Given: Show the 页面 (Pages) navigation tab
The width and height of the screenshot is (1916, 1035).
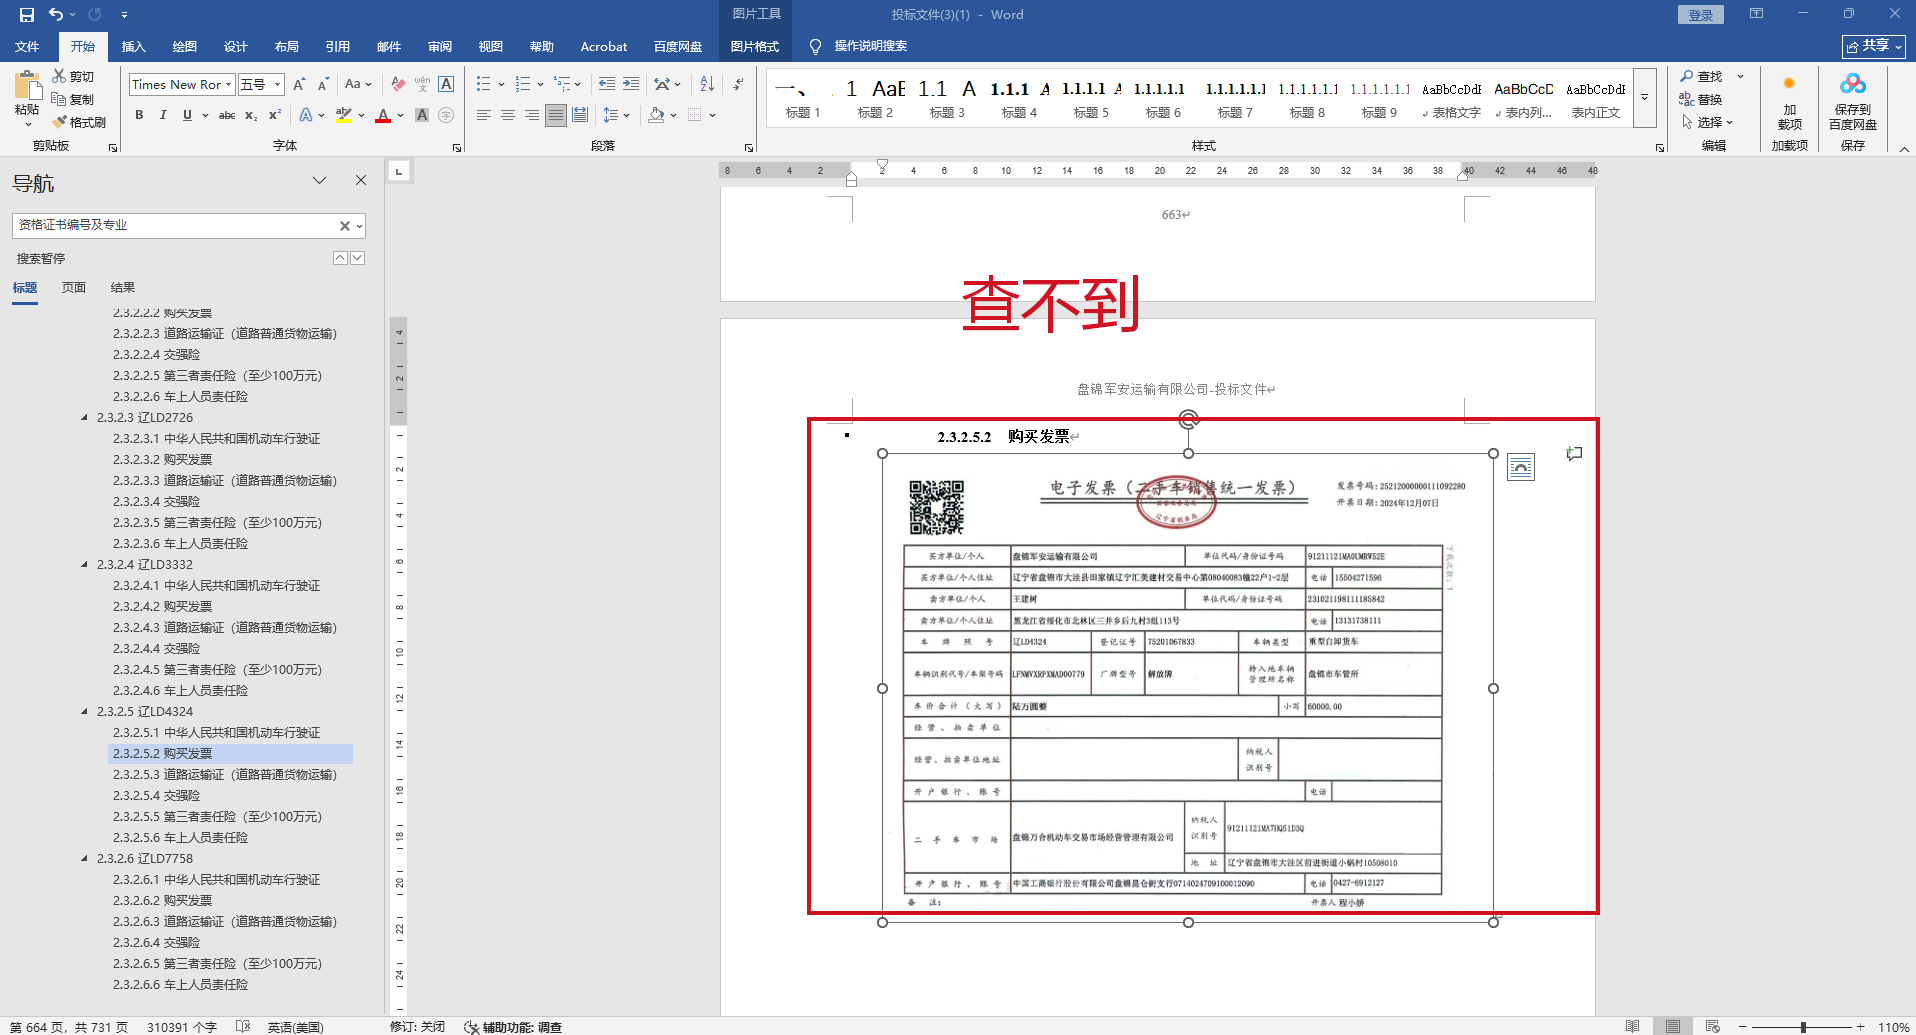Looking at the screenshot, I should pos(74,288).
